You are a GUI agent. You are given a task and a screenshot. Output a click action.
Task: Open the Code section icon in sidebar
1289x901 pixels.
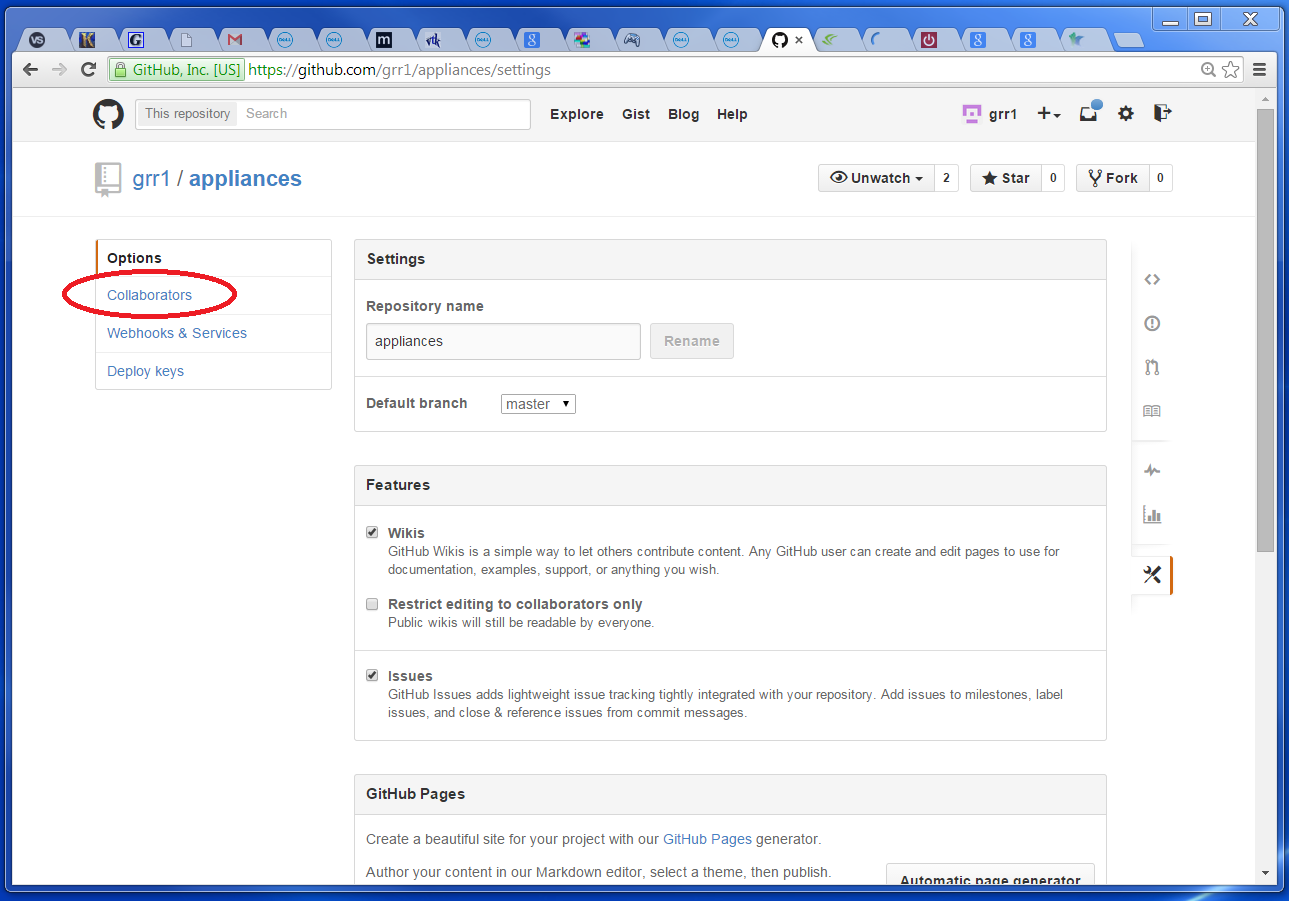coord(1152,280)
